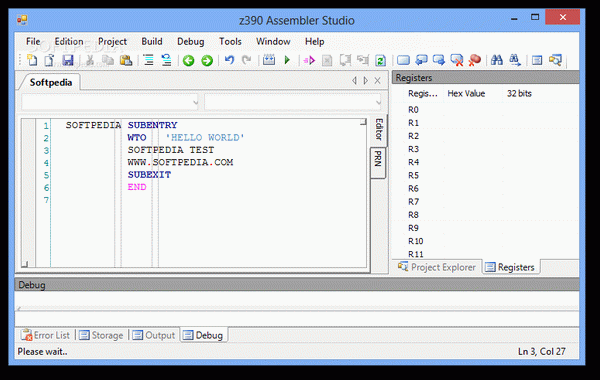Click the Save floppy disk icon
This screenshot has height=380, width=600.
[68, 60]
